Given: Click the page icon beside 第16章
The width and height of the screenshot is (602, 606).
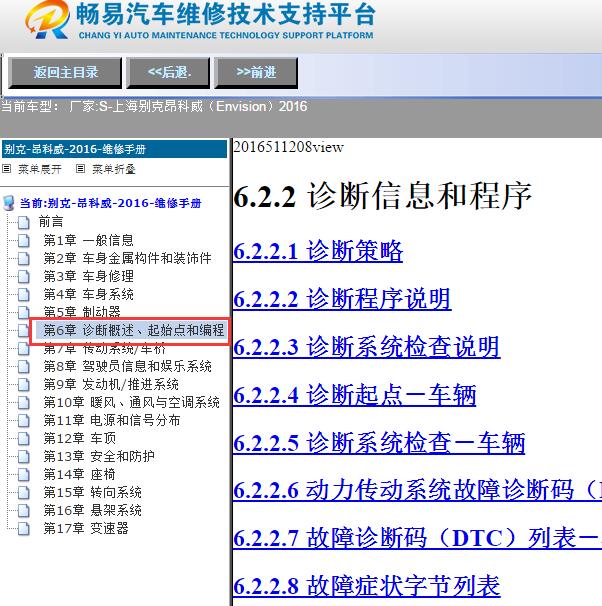Looking at the screenshot, I should (x=24, y=511).
